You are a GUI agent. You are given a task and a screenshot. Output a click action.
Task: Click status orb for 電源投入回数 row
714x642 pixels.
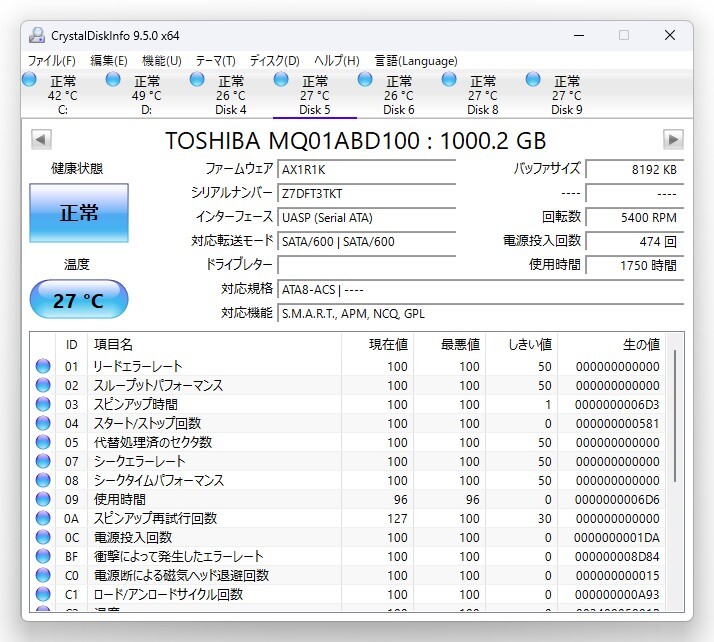(x=43, y=538)
